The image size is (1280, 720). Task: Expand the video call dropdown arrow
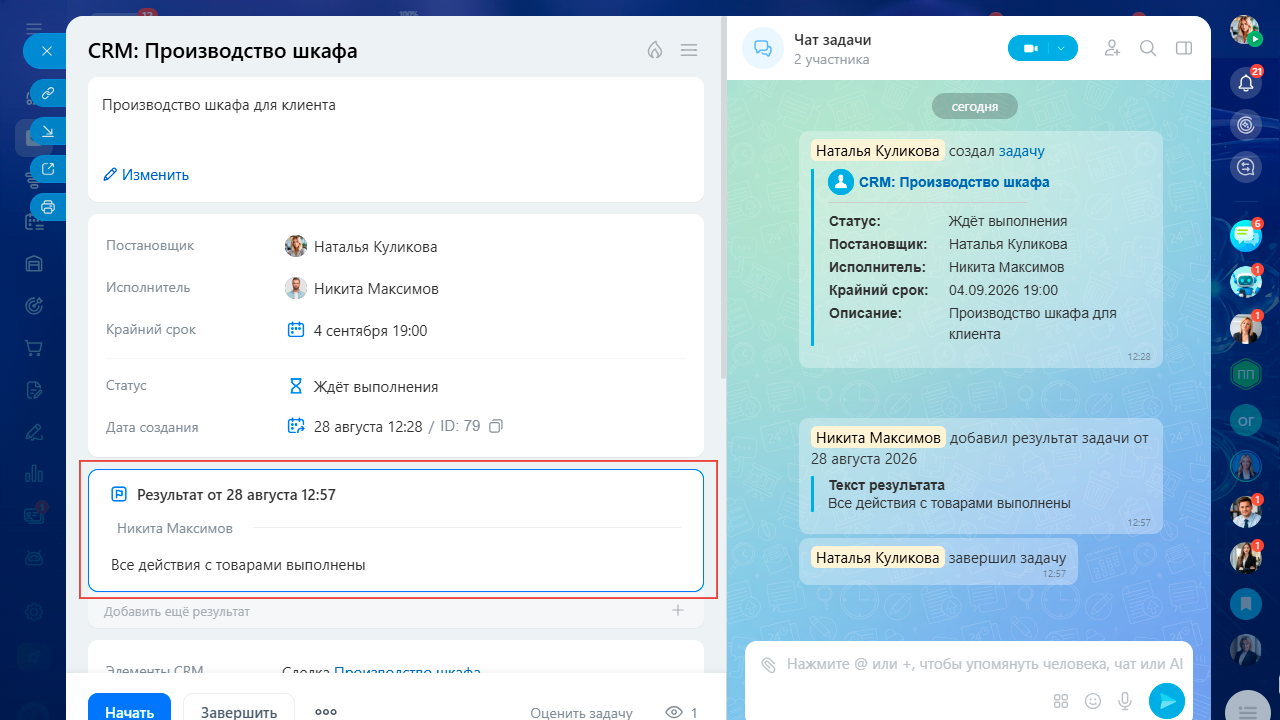pyautogui.click(x=1062, y=48)
